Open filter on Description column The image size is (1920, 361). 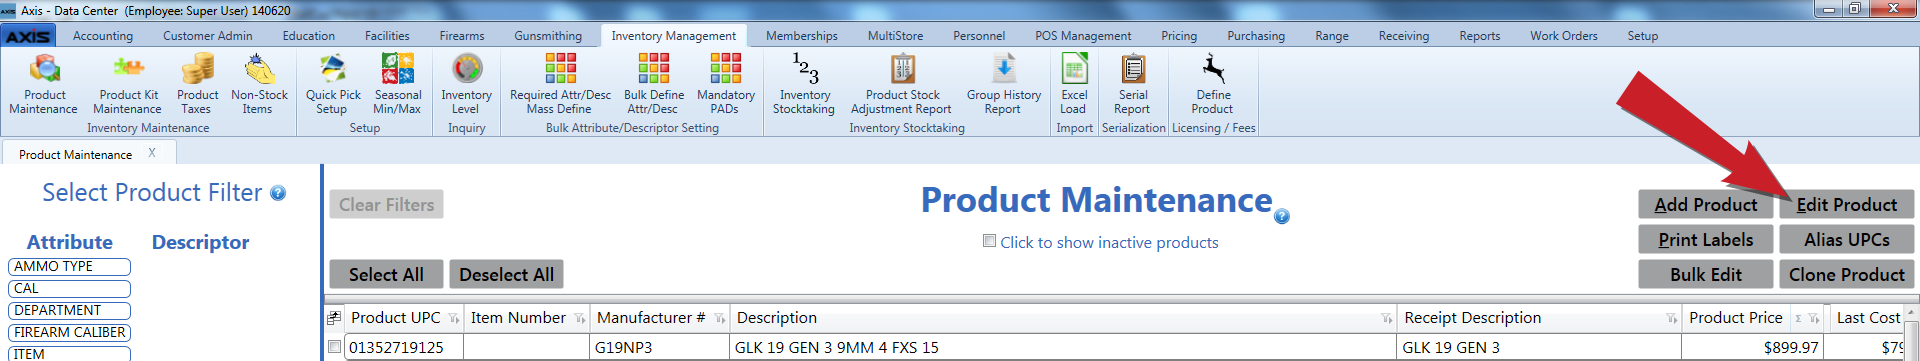point(1386,319)
